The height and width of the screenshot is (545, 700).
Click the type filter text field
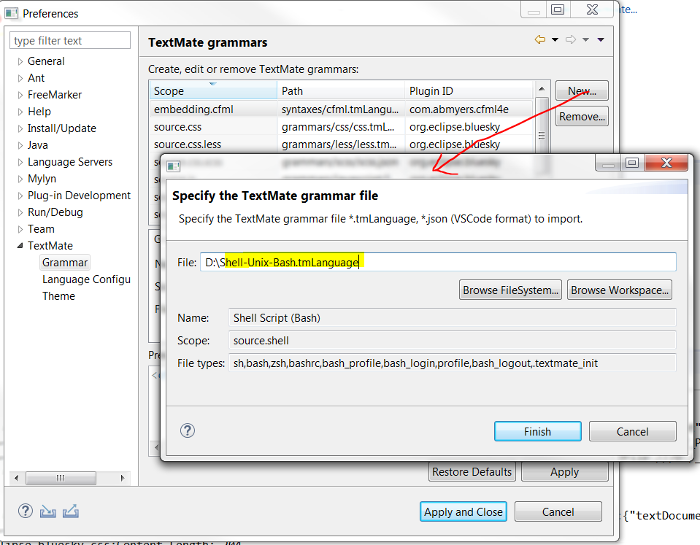tap(70, 41)
